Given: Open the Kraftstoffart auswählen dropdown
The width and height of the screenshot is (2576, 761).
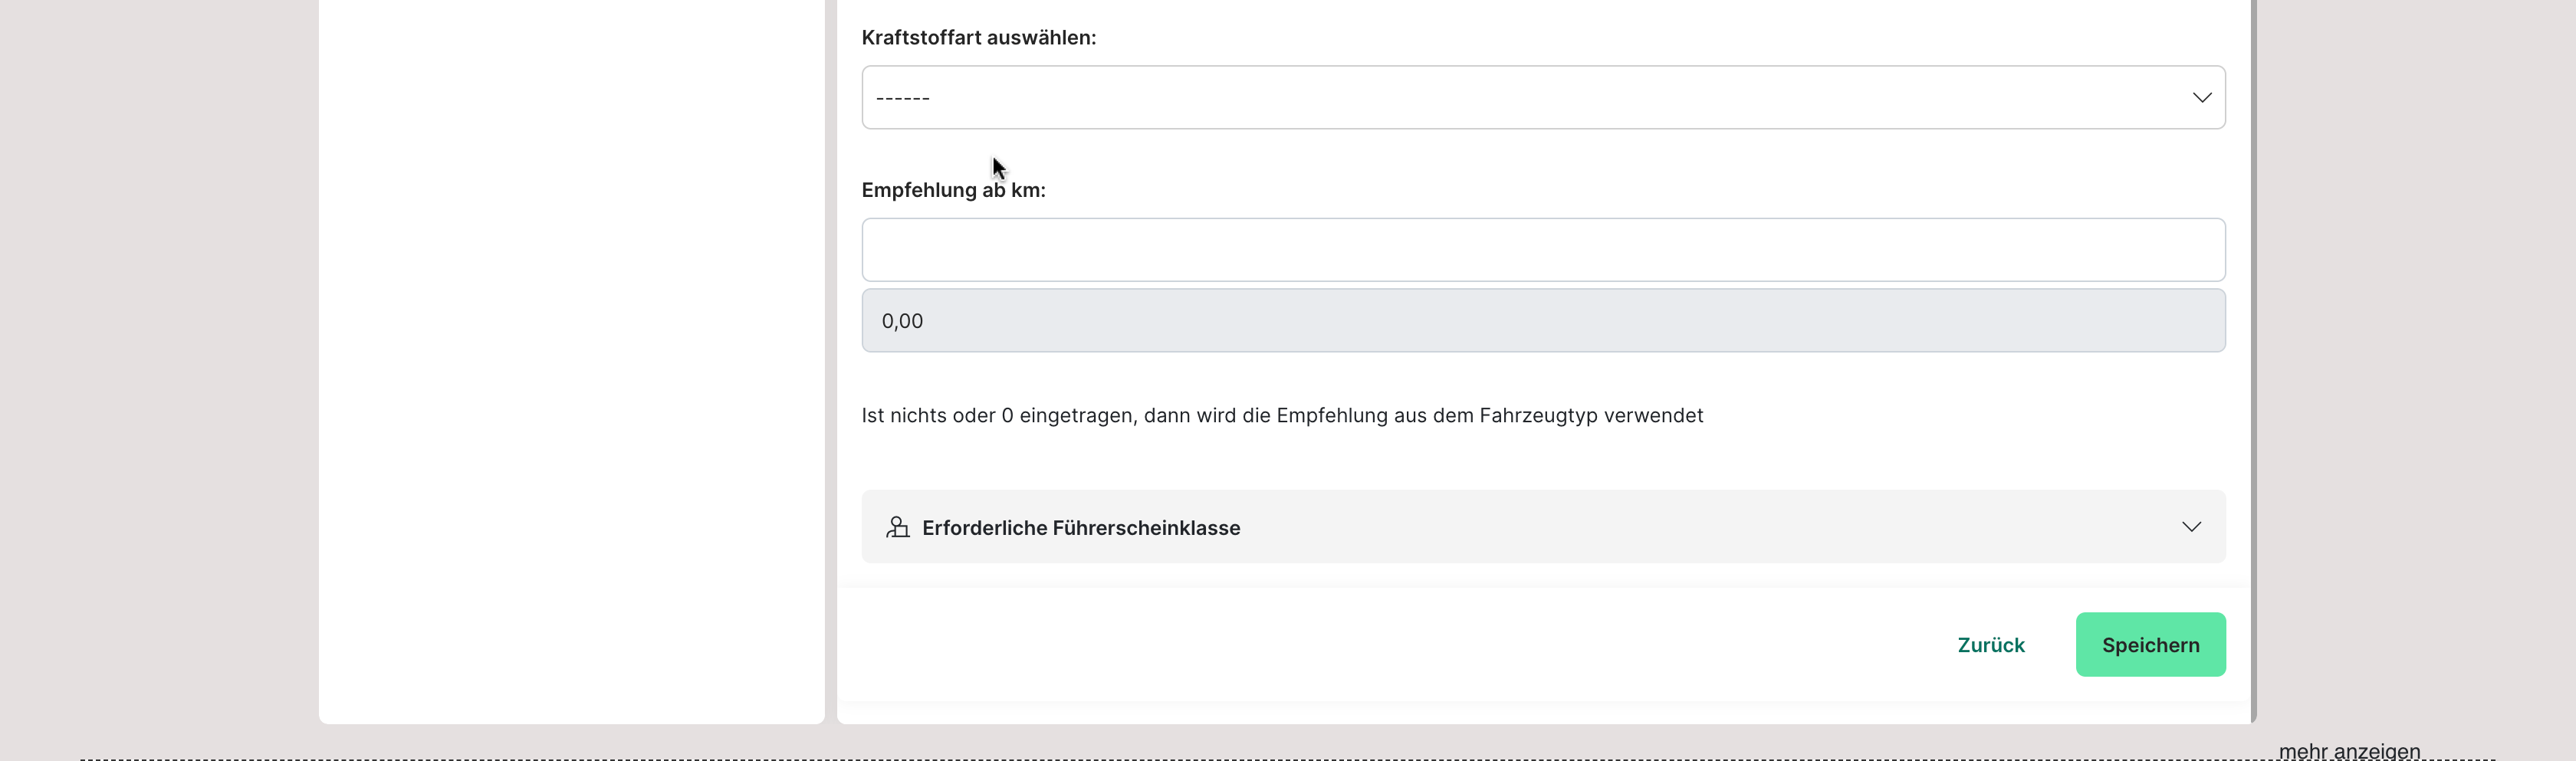Looking at the screenshot, I should 1542,97.
